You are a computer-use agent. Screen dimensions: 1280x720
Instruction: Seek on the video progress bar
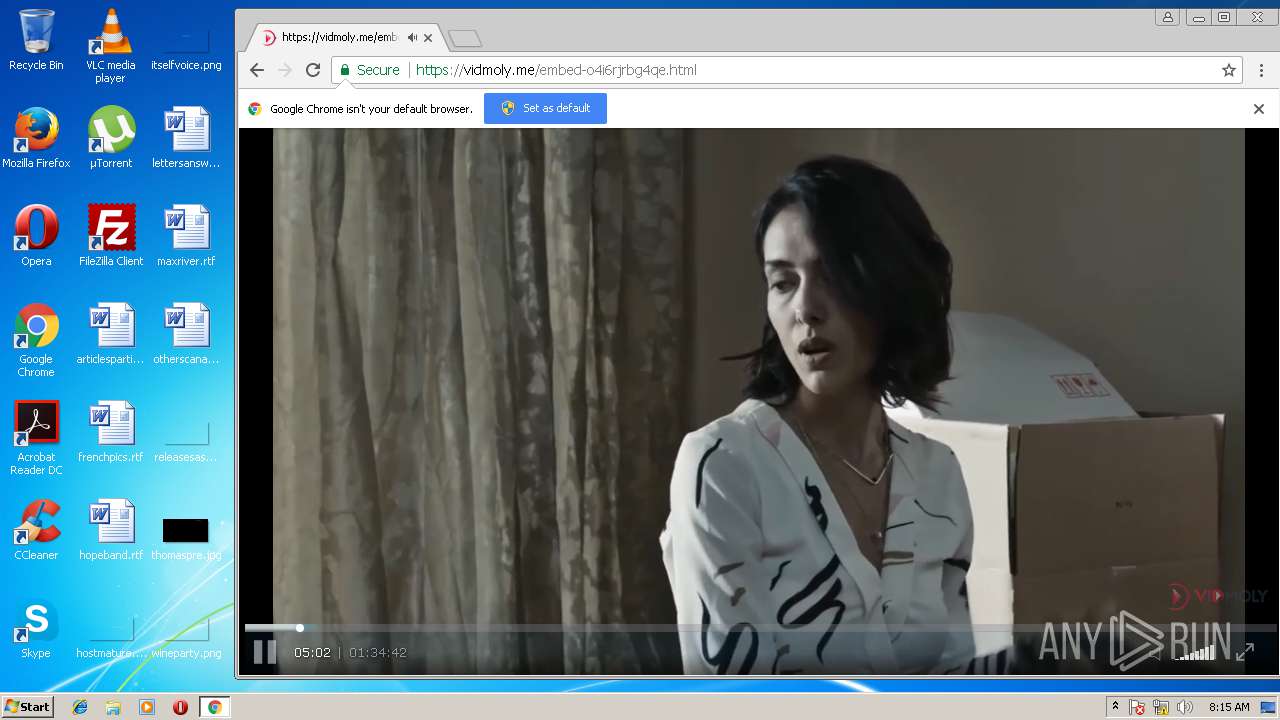click(x=760, y=628)
